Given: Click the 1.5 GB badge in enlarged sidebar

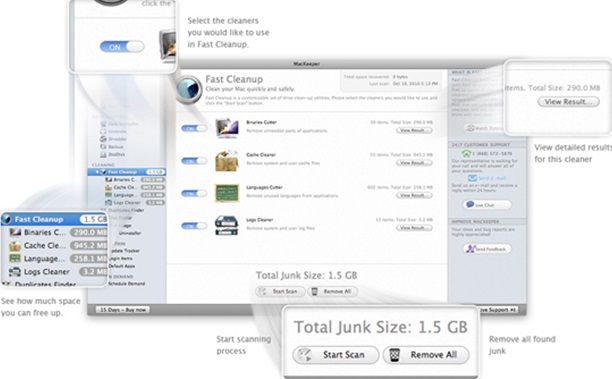Looking at the screenshot, I should pos(94,219).
